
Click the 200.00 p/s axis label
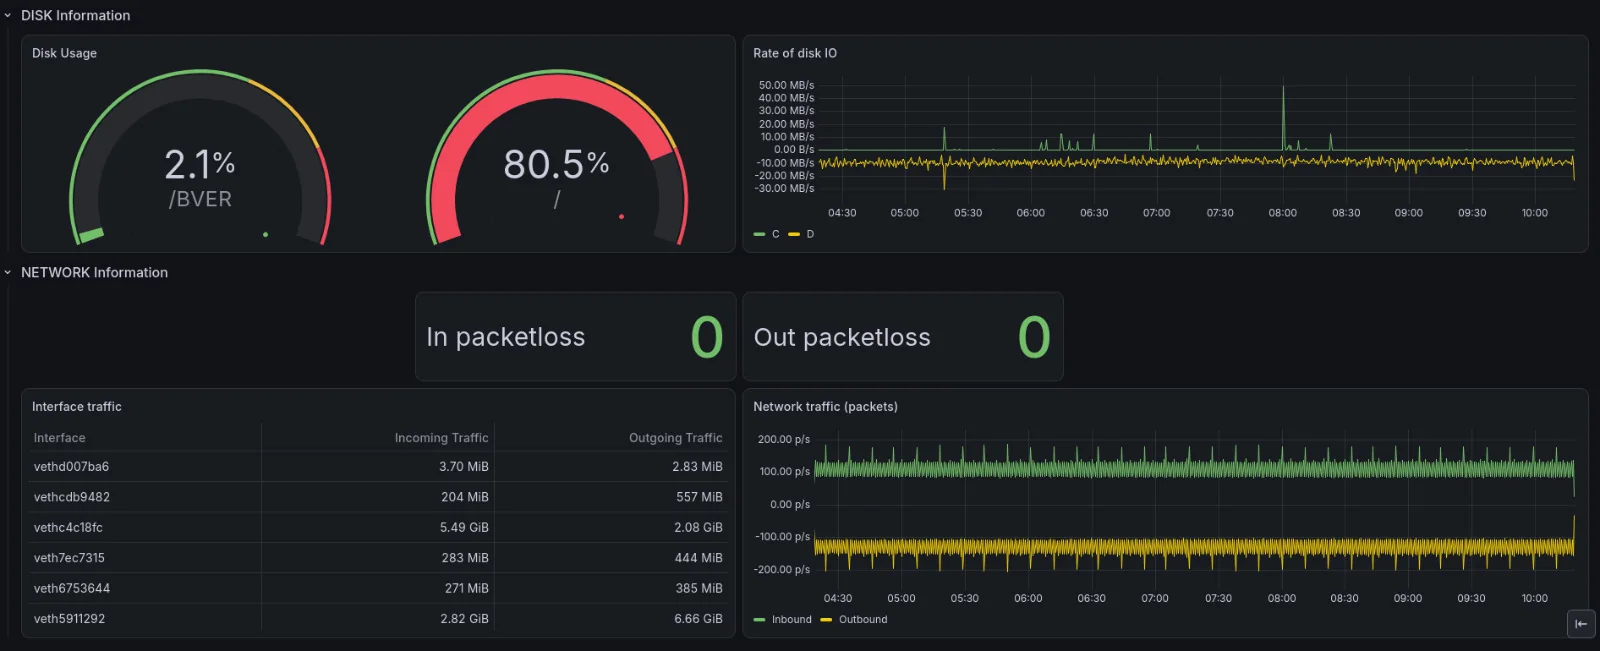784,439
